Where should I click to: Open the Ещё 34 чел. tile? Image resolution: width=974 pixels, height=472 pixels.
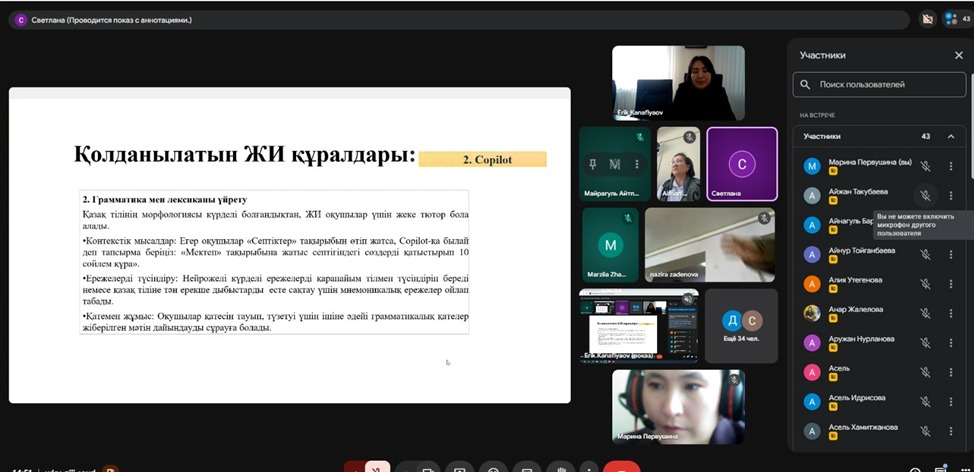741,326
